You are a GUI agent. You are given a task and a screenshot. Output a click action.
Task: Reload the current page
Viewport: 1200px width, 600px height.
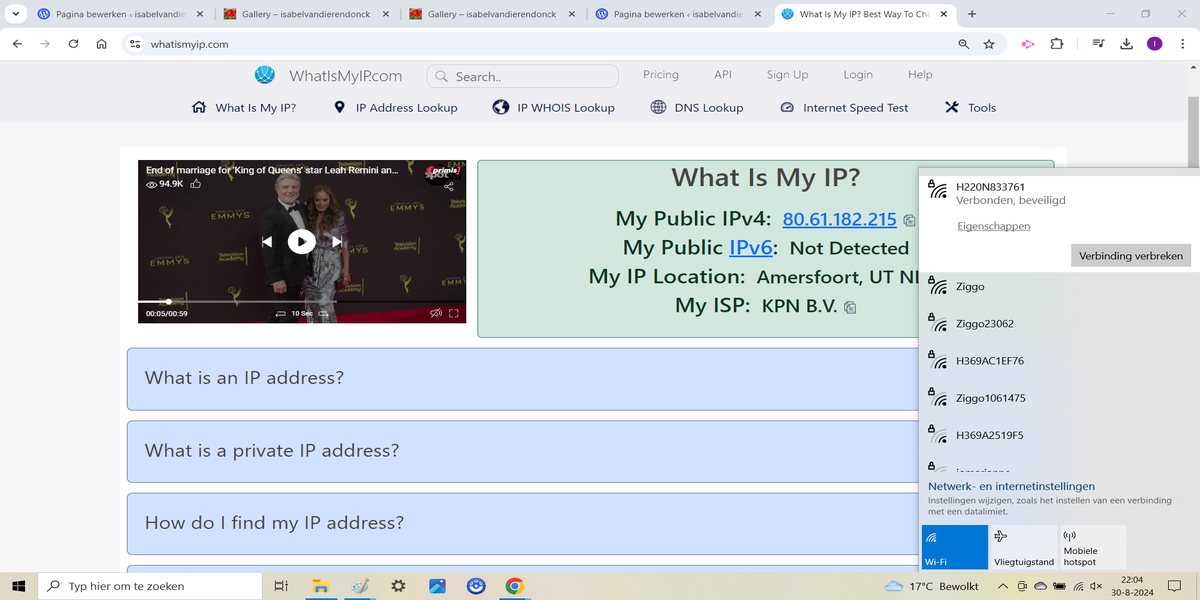coord(73,44)
